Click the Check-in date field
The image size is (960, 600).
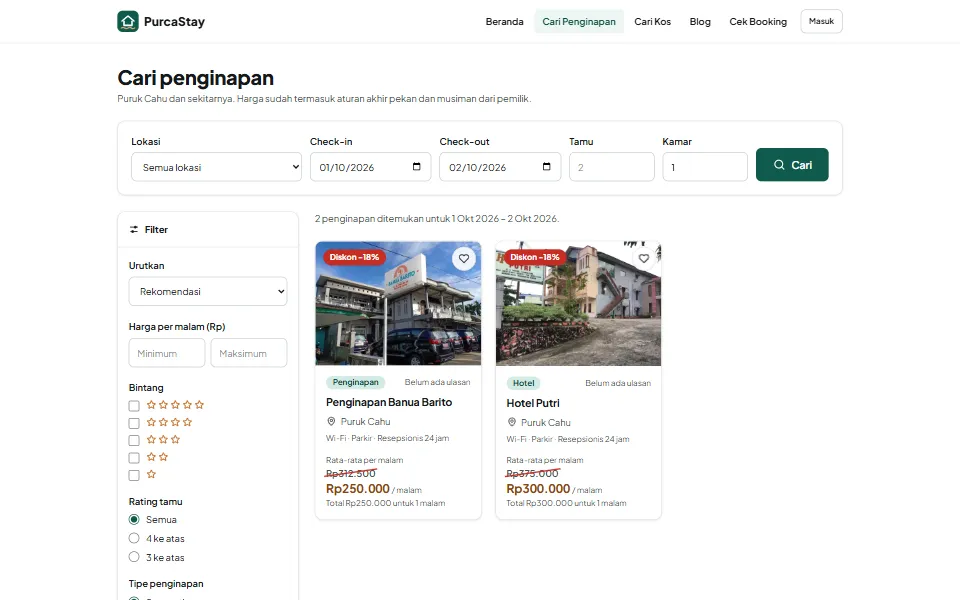coord(370,167)
